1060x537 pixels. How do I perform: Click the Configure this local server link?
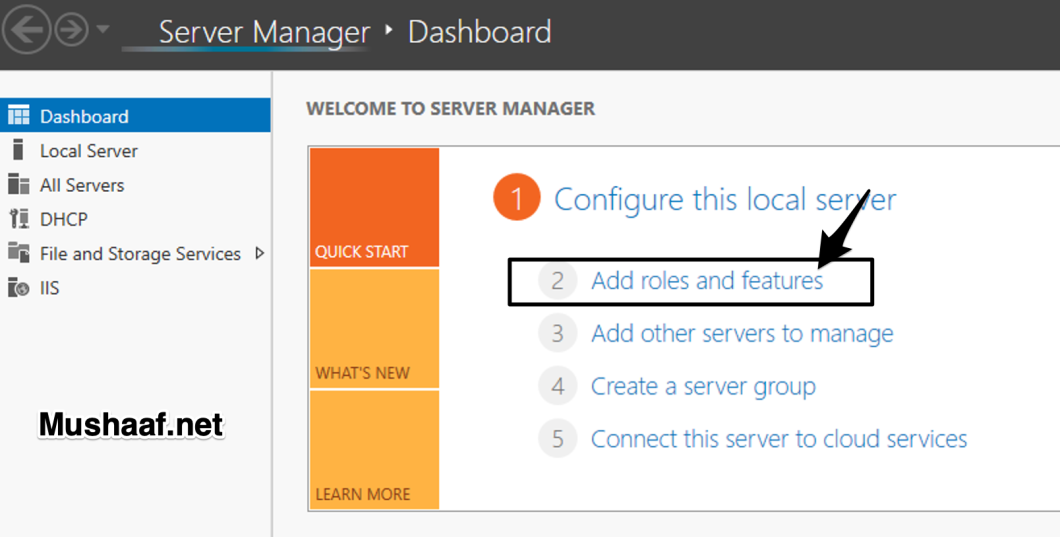724,199
